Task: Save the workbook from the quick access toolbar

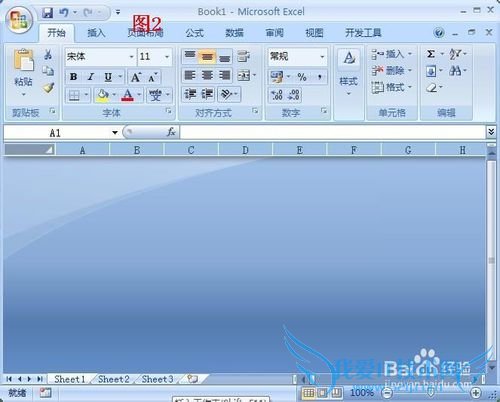Action: coord(47,13)
